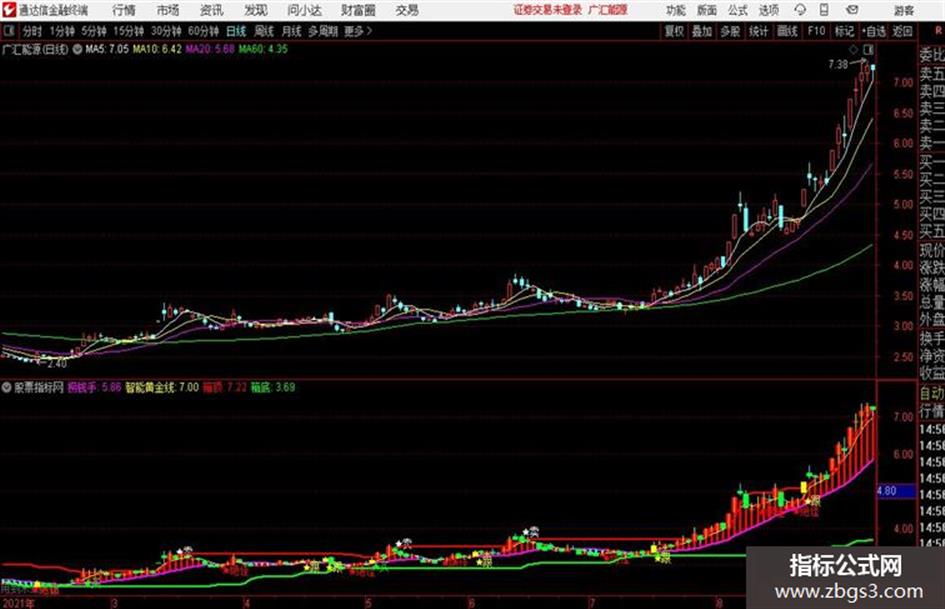Open the F10 company info button

coord(816,31)
